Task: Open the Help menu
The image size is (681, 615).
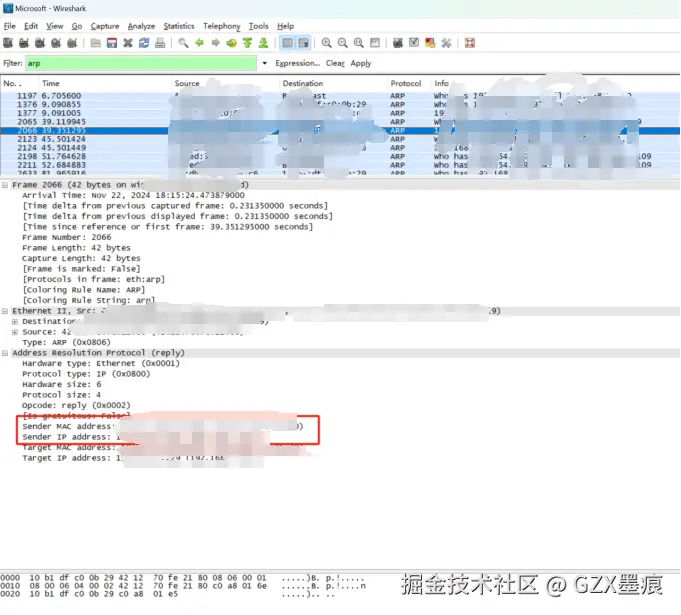Action: click(285, 26)
